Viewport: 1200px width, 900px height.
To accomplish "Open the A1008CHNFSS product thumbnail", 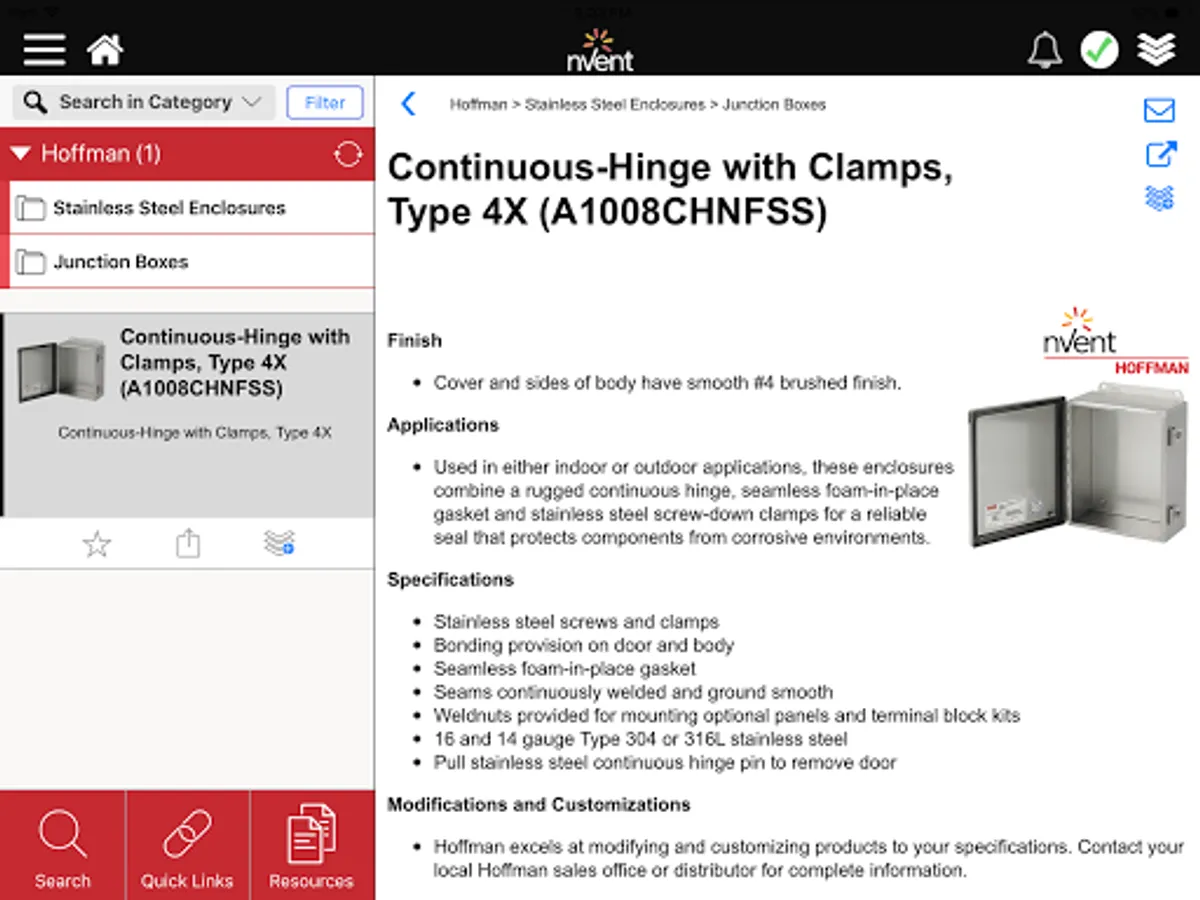I will 61,369.
